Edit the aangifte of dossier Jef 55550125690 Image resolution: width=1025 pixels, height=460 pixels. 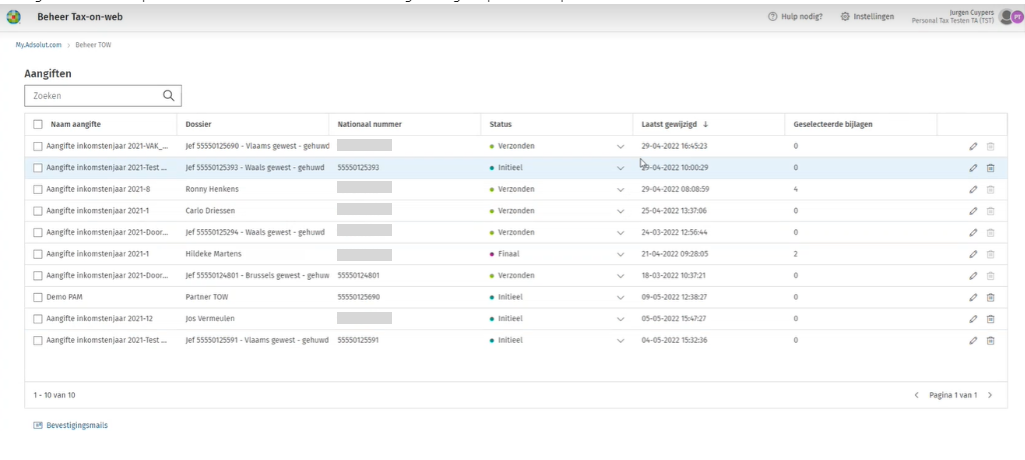(973, 146)
